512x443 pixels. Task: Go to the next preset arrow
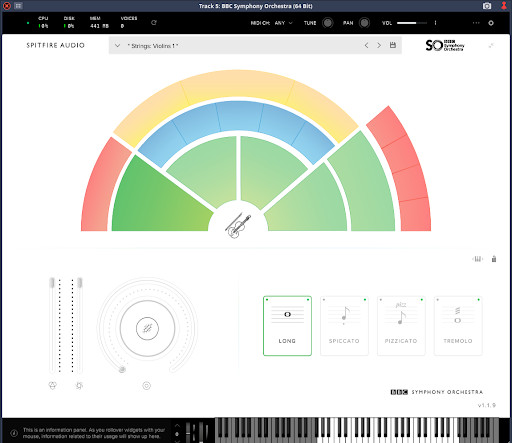pyautogui.click(x=379, y=45)
